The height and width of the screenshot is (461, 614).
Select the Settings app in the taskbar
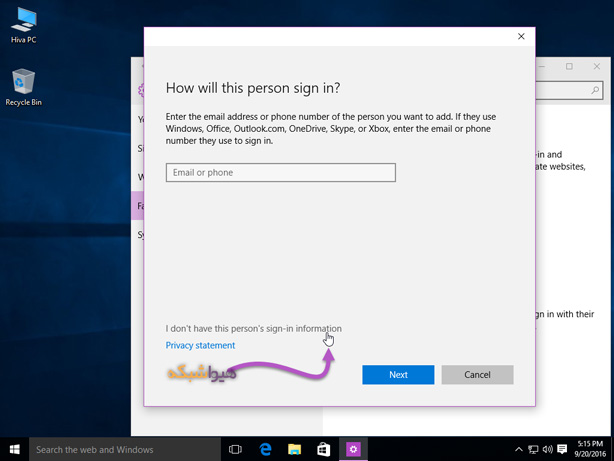pyautogui.click(x=353, y=449)
